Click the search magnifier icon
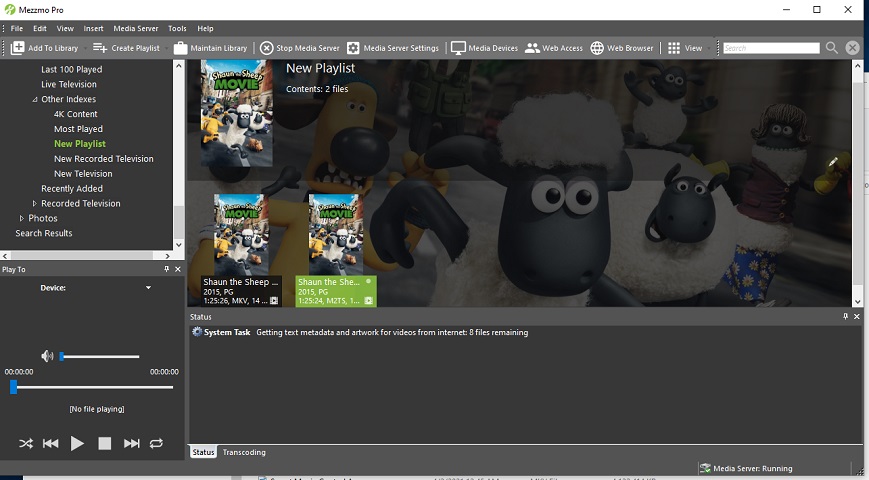869x480 pixels. point(832,48)
